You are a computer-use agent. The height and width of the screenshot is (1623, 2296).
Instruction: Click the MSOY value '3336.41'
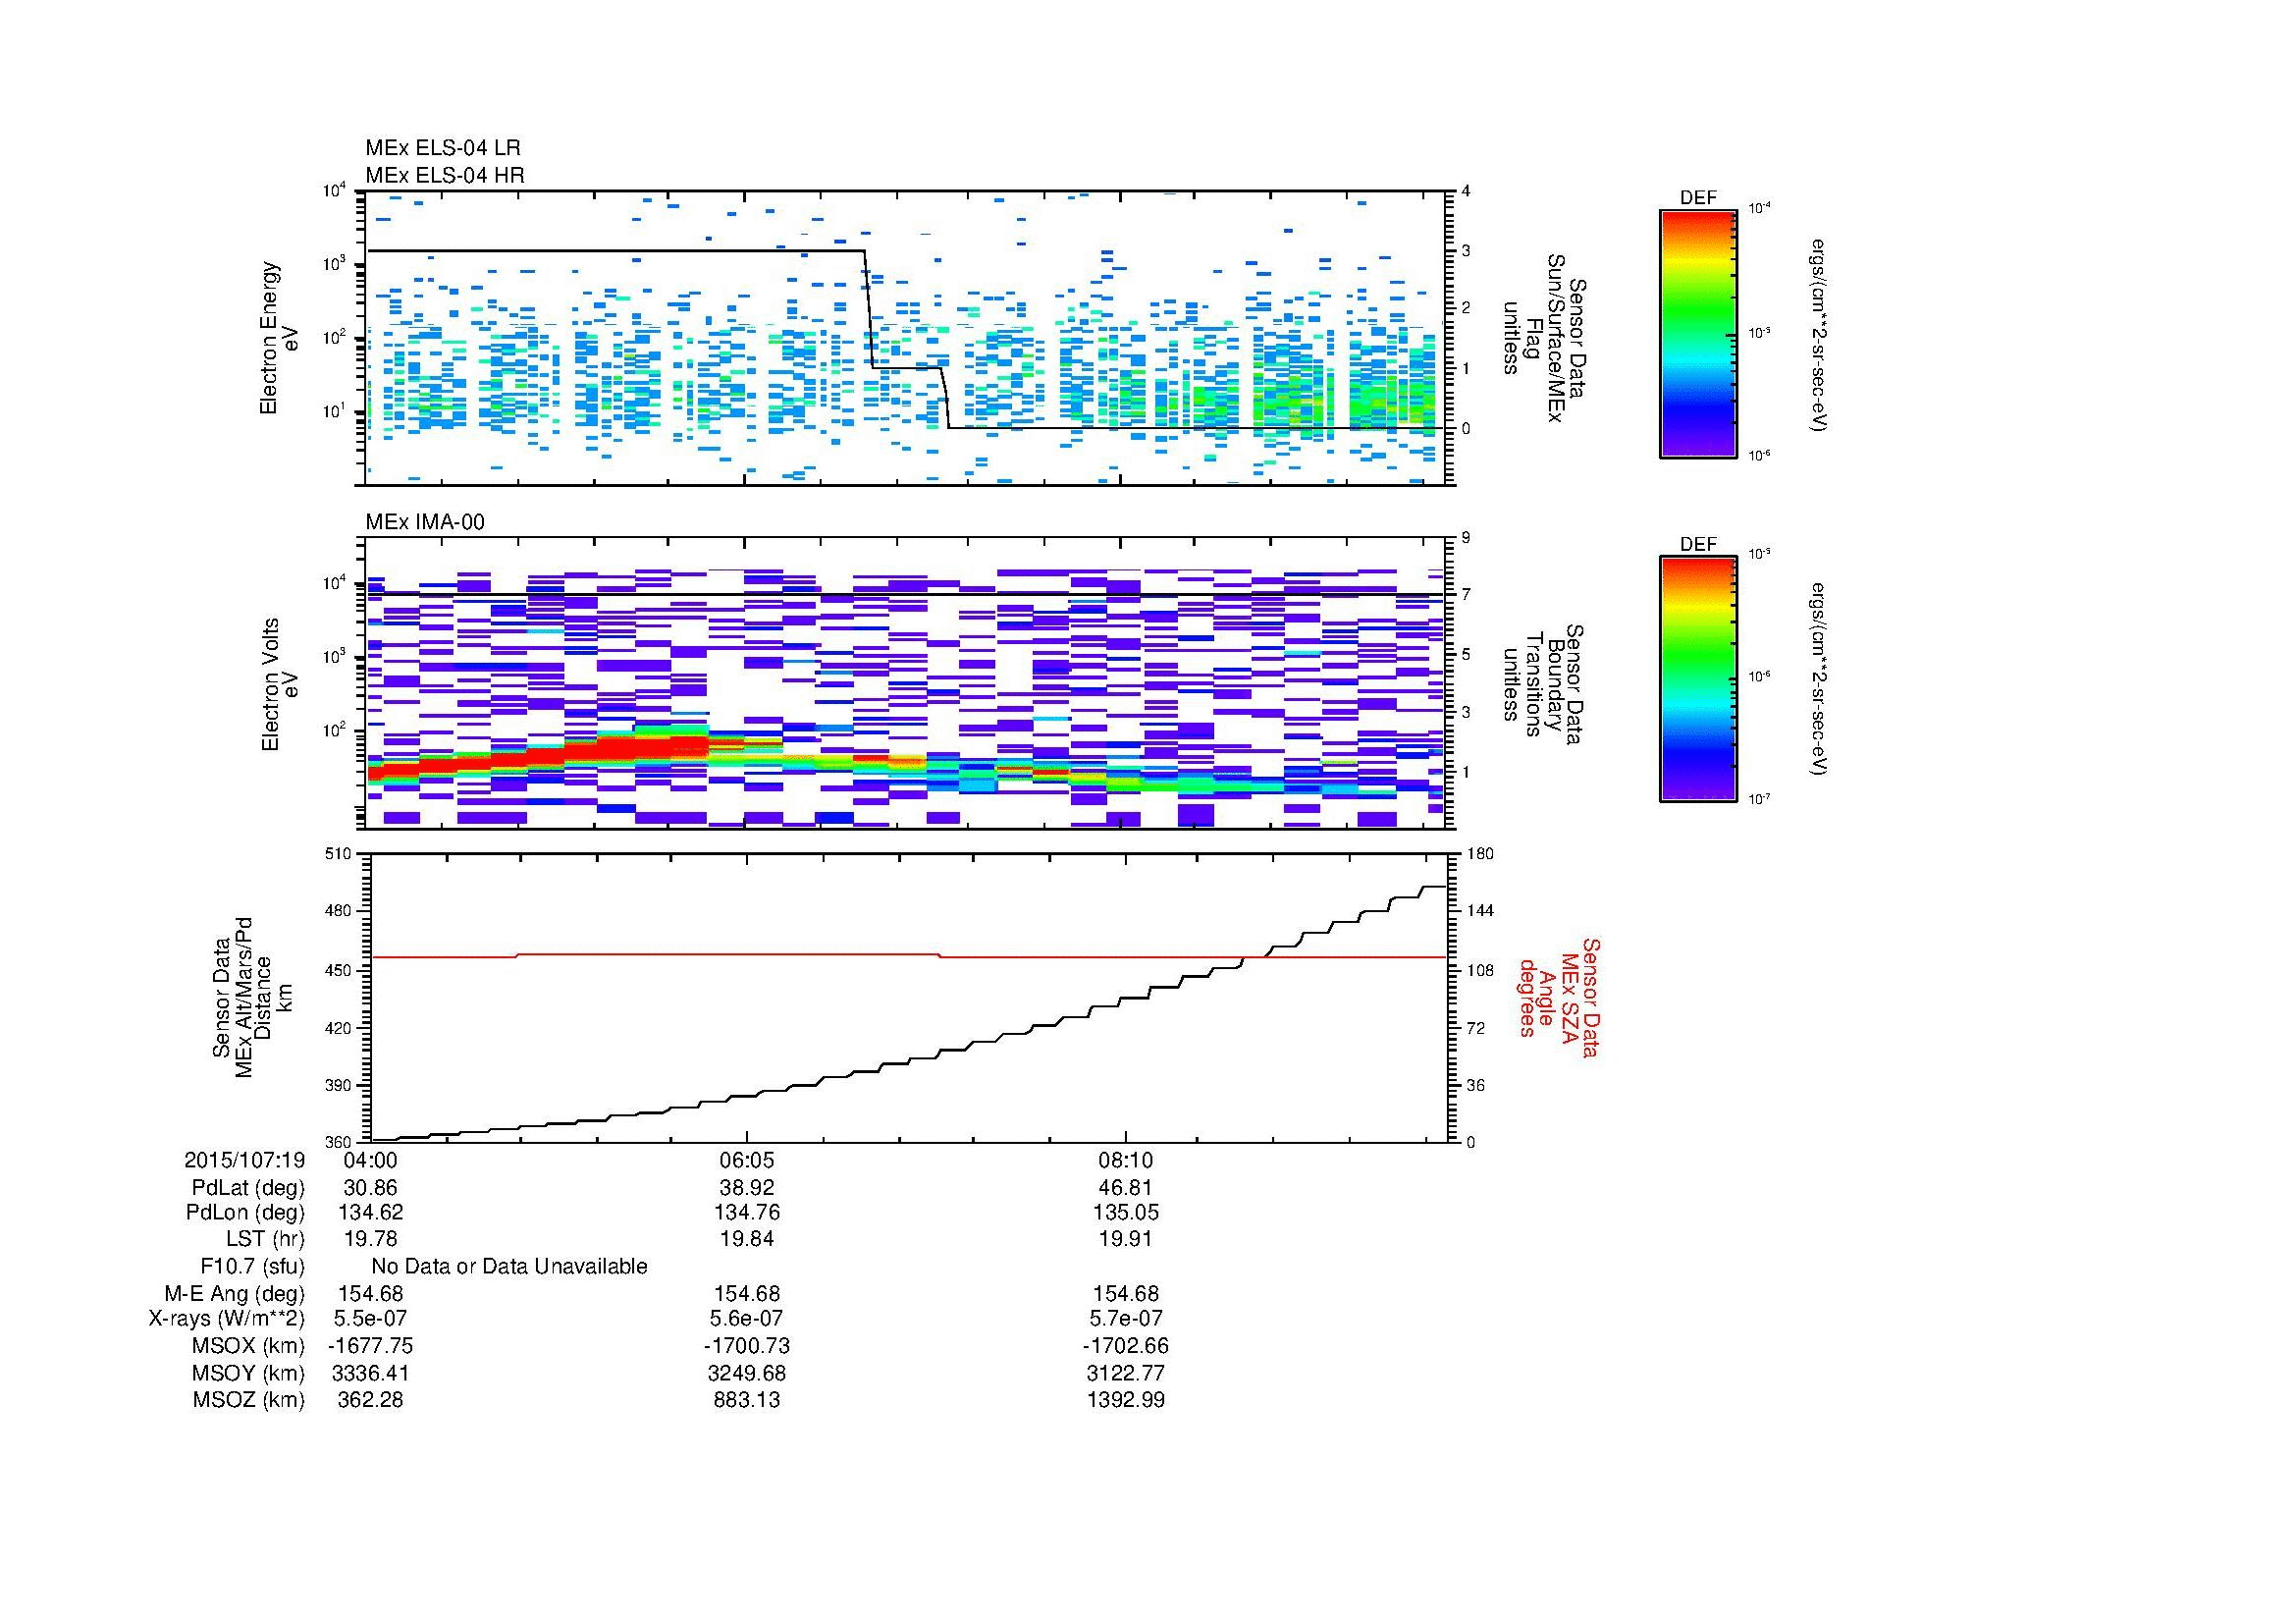pyautogui.click(x=370, y=1373)
